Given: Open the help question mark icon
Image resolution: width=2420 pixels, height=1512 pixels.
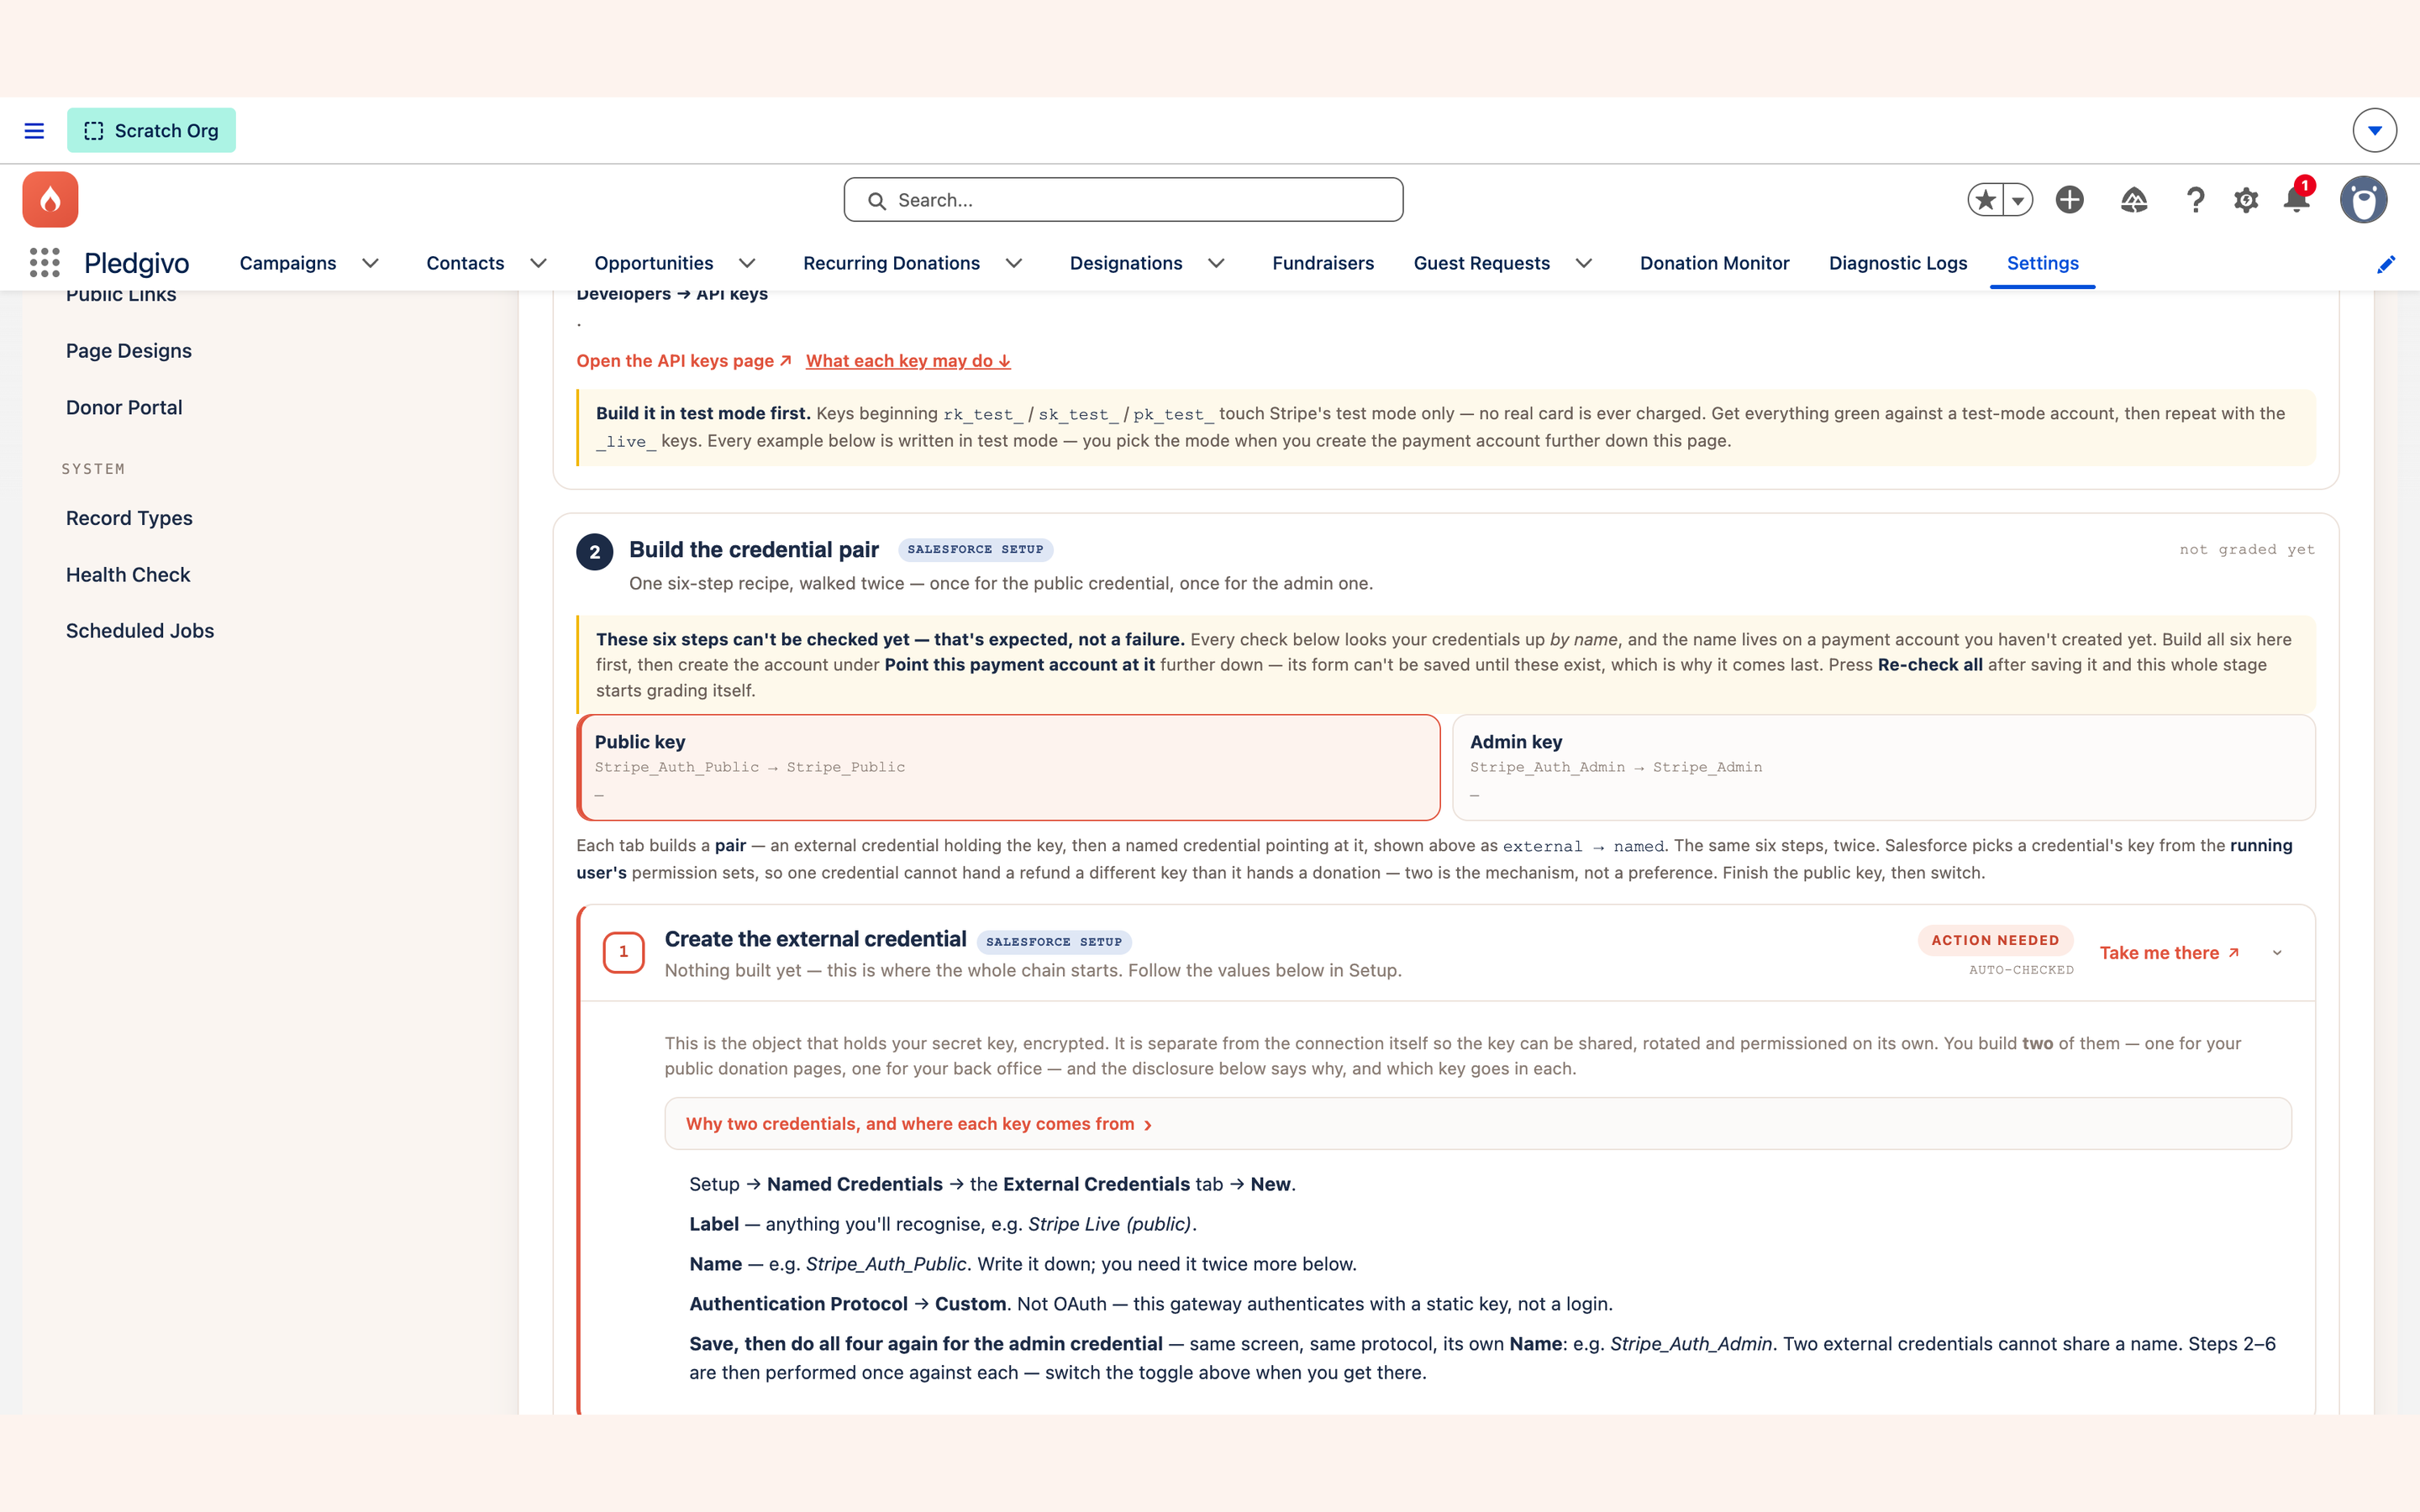Looking at the screenshot, I should coord(2195,200).
